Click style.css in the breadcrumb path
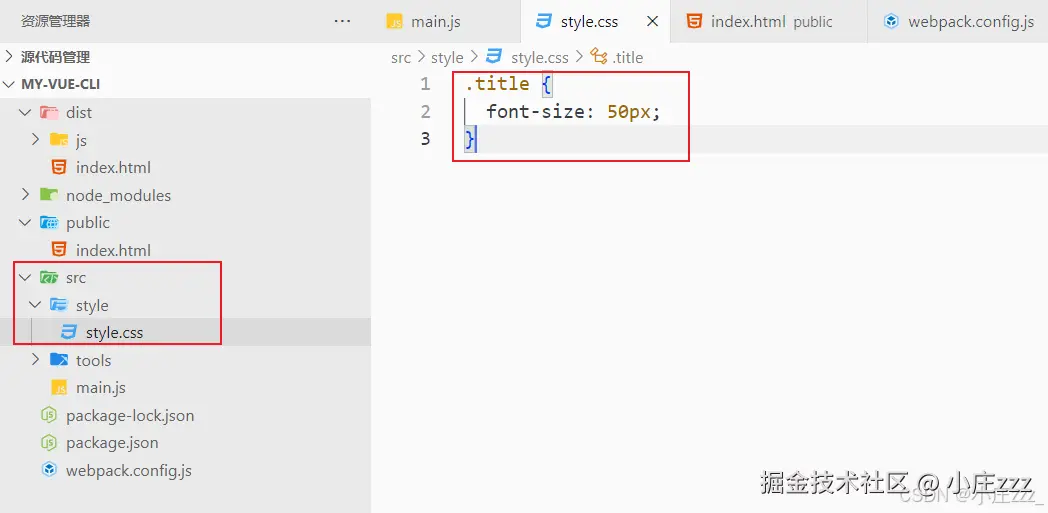The height and width of the screenshot is (513, 1048). tap(540, 57)
